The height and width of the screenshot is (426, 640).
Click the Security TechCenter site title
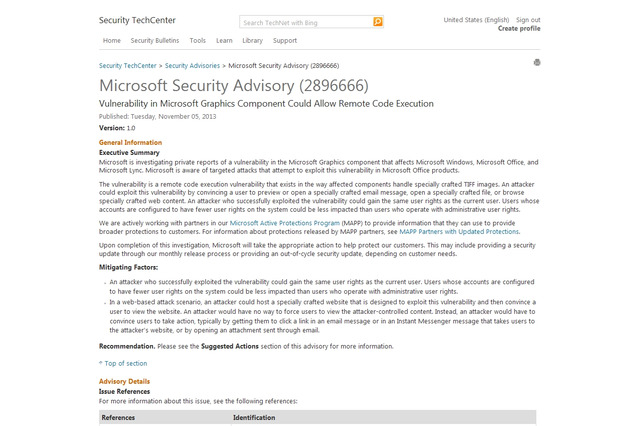pos(134,20)
